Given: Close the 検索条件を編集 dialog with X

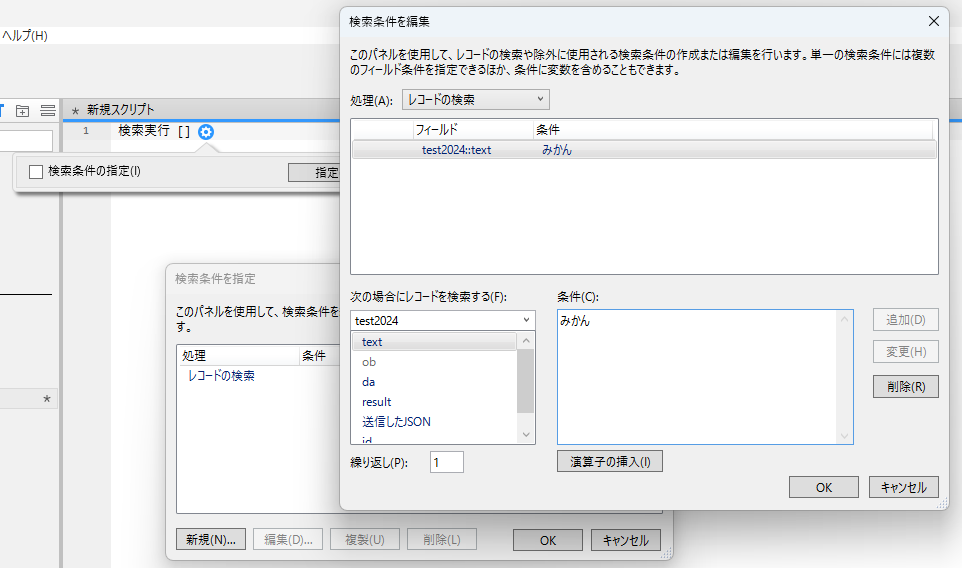Looking at the screenshot, I should (934, 21).
